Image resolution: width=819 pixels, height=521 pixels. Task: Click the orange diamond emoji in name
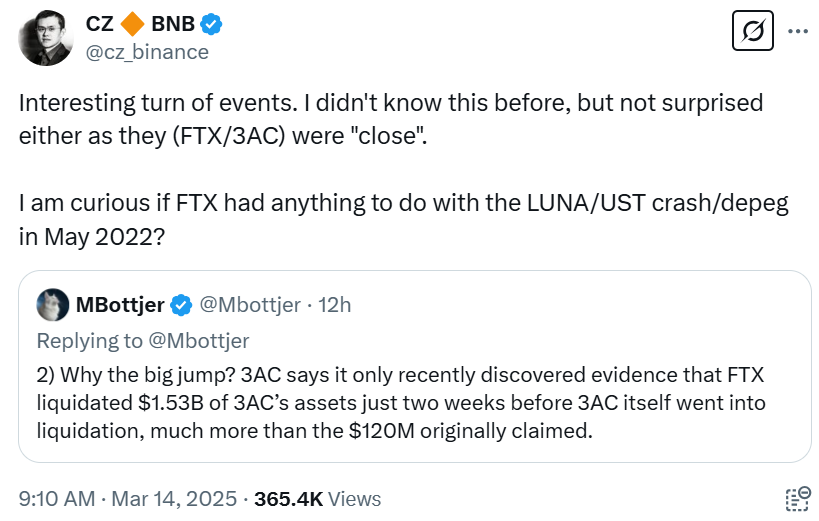pyautogui.click(x=132, y=24)
